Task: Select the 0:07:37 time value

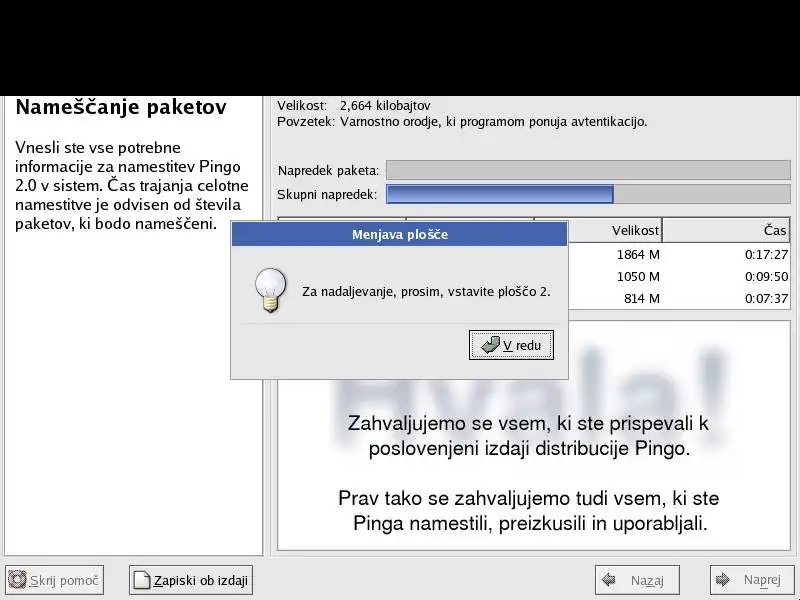Action: click(x=766, y=298)
